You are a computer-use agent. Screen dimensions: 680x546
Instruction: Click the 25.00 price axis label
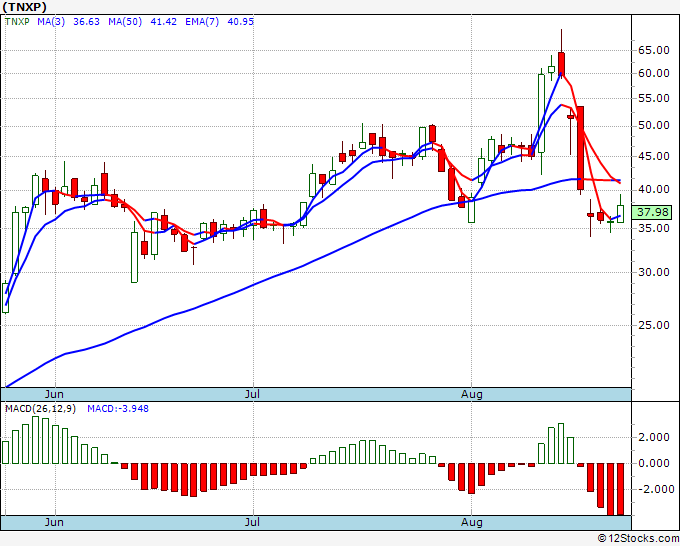(x=654, y=325)
